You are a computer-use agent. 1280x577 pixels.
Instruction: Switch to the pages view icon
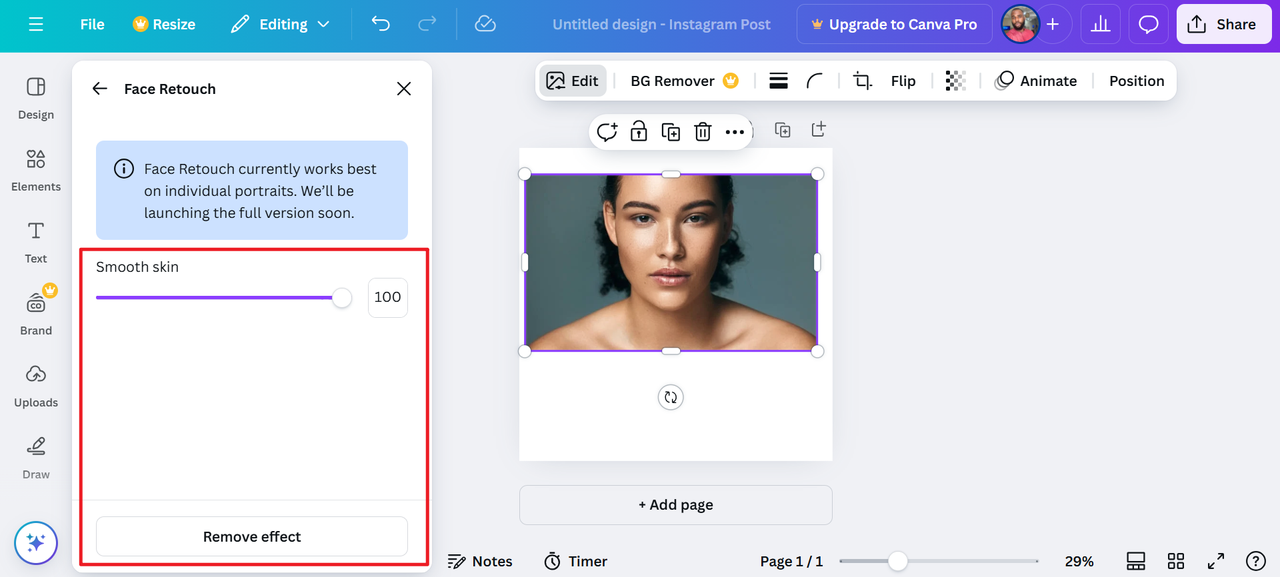pos(1136,561)
